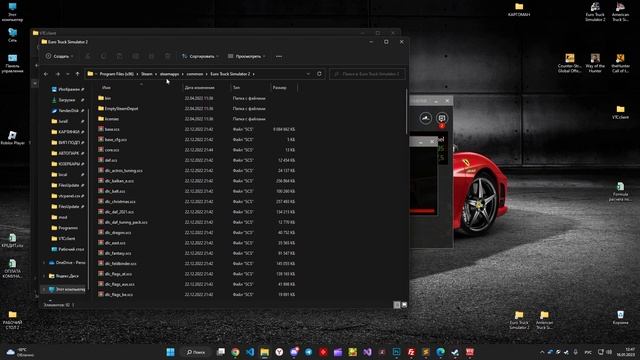Select the base.scs file
Image resolution: width=640 pixels, height=360 pixels.
tap(109, 129)
